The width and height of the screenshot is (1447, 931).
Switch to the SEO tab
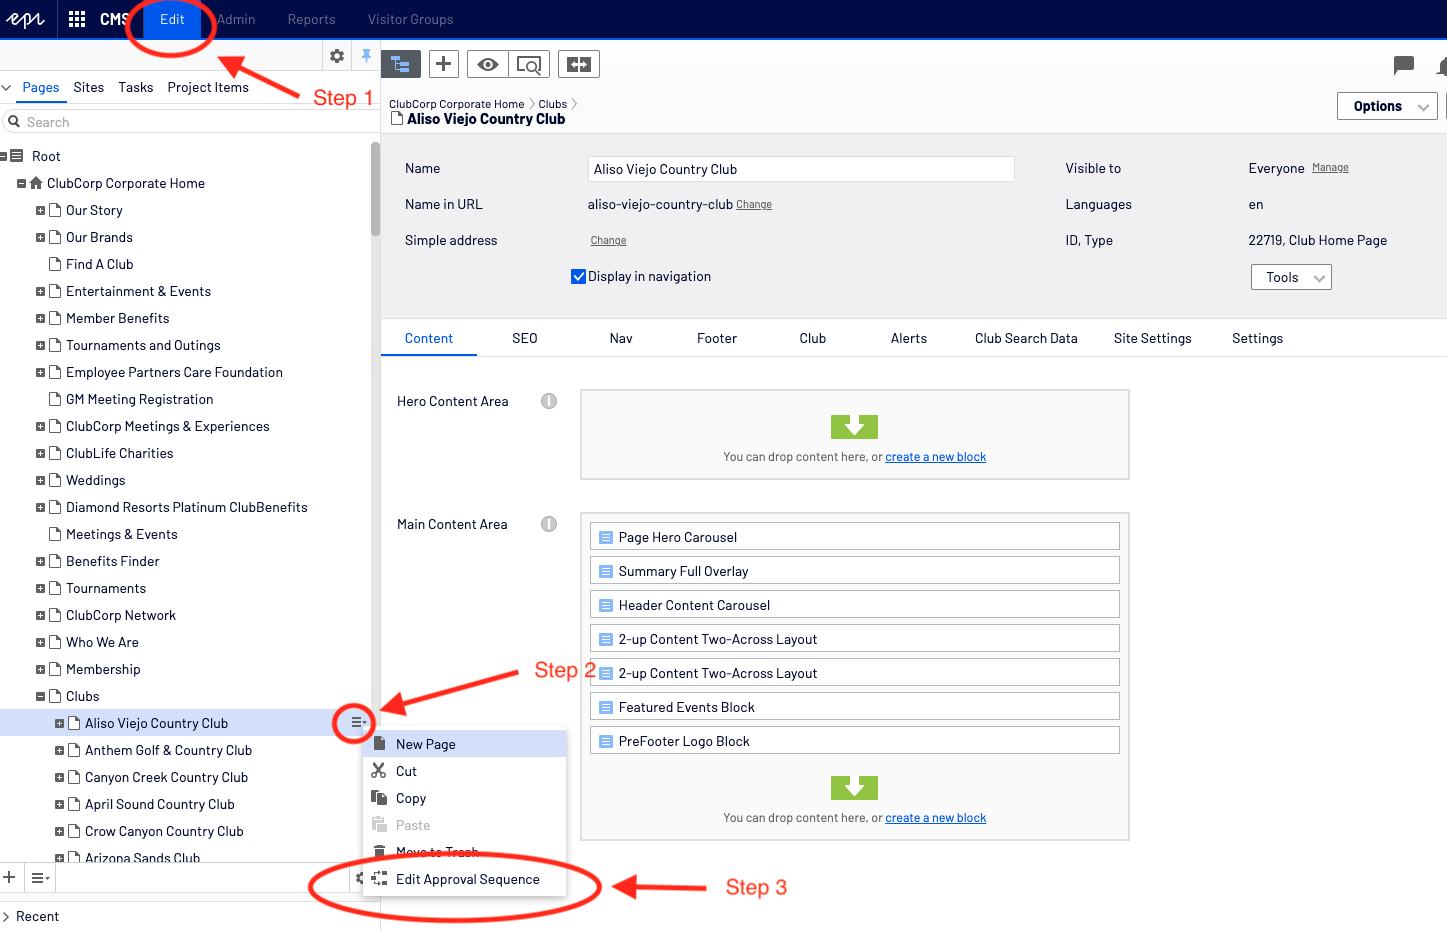525,338
